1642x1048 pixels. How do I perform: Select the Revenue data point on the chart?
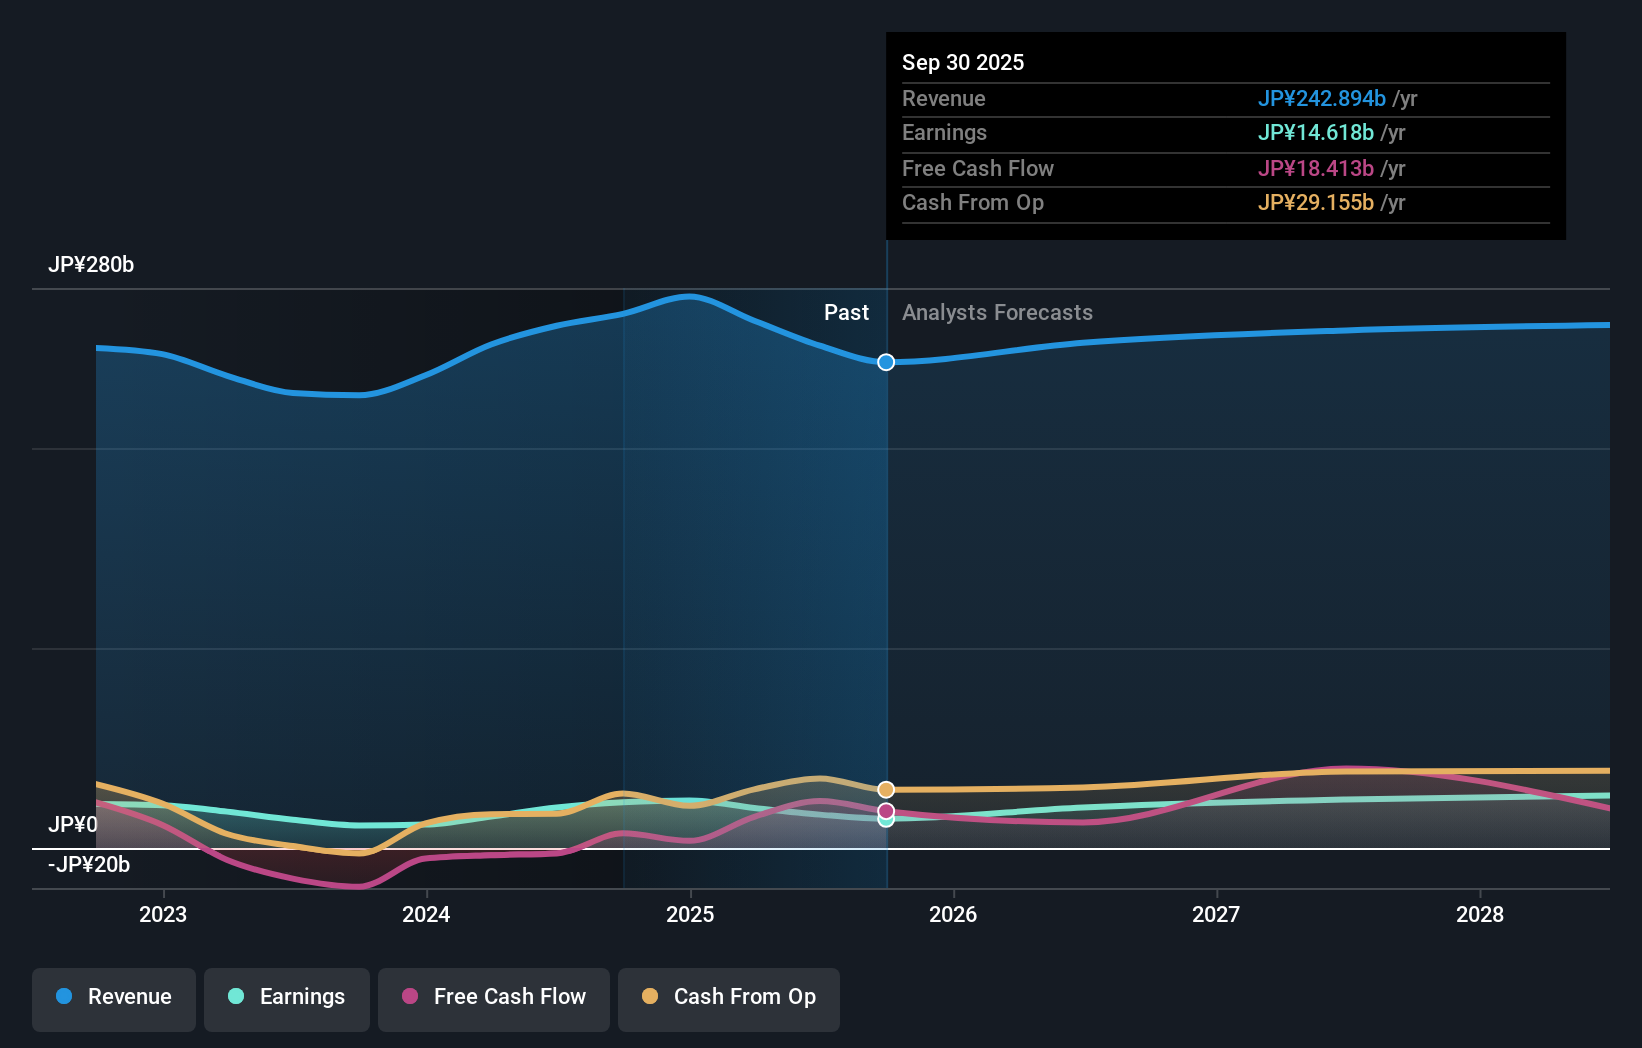coord(886,362)
